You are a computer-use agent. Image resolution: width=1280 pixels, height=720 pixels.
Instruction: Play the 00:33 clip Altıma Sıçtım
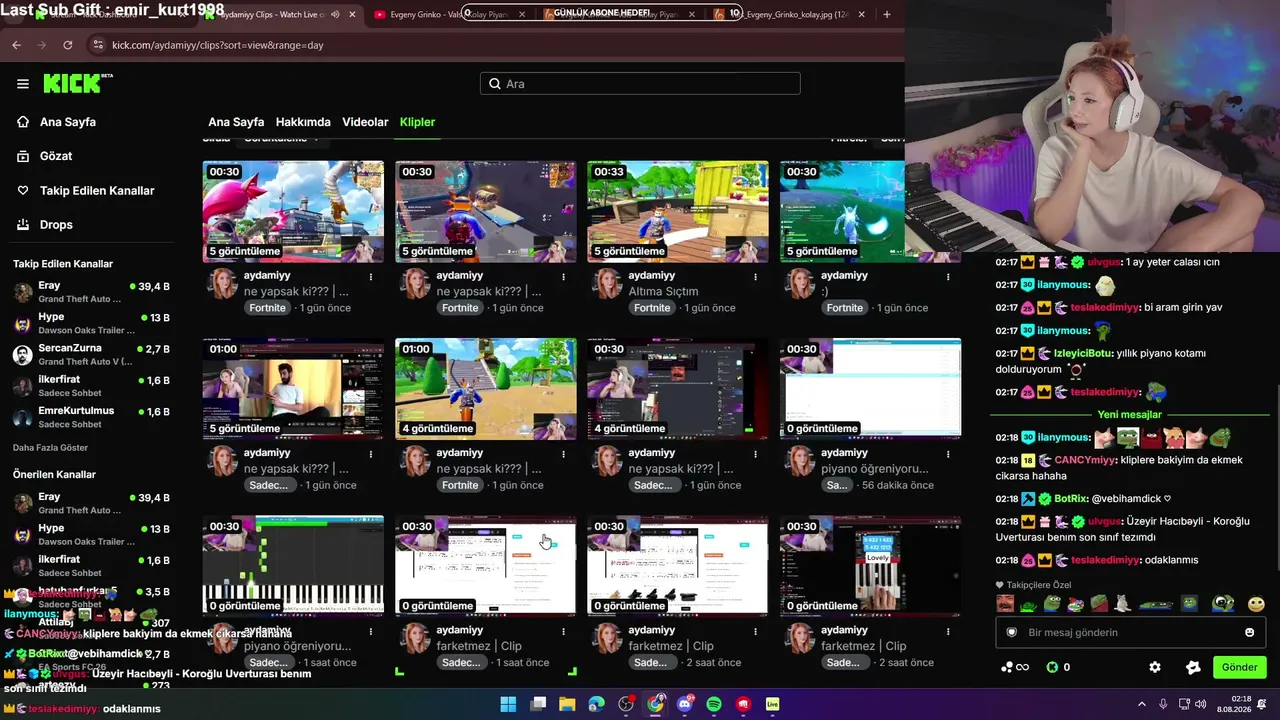pyautogui.click(x=678, y=211)
